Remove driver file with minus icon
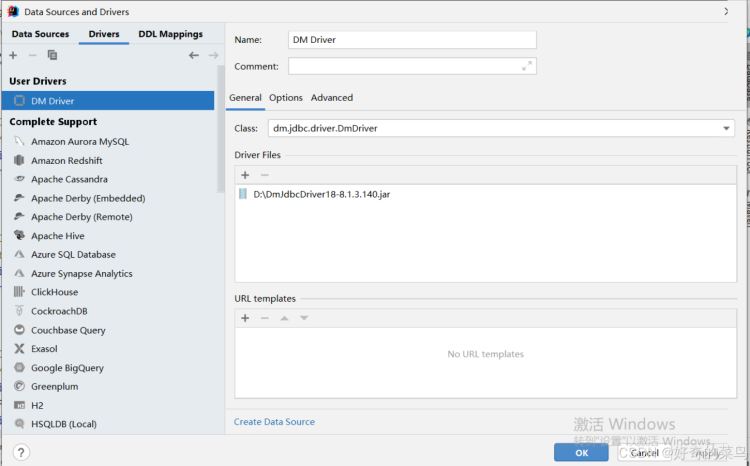 pos(265,175)
